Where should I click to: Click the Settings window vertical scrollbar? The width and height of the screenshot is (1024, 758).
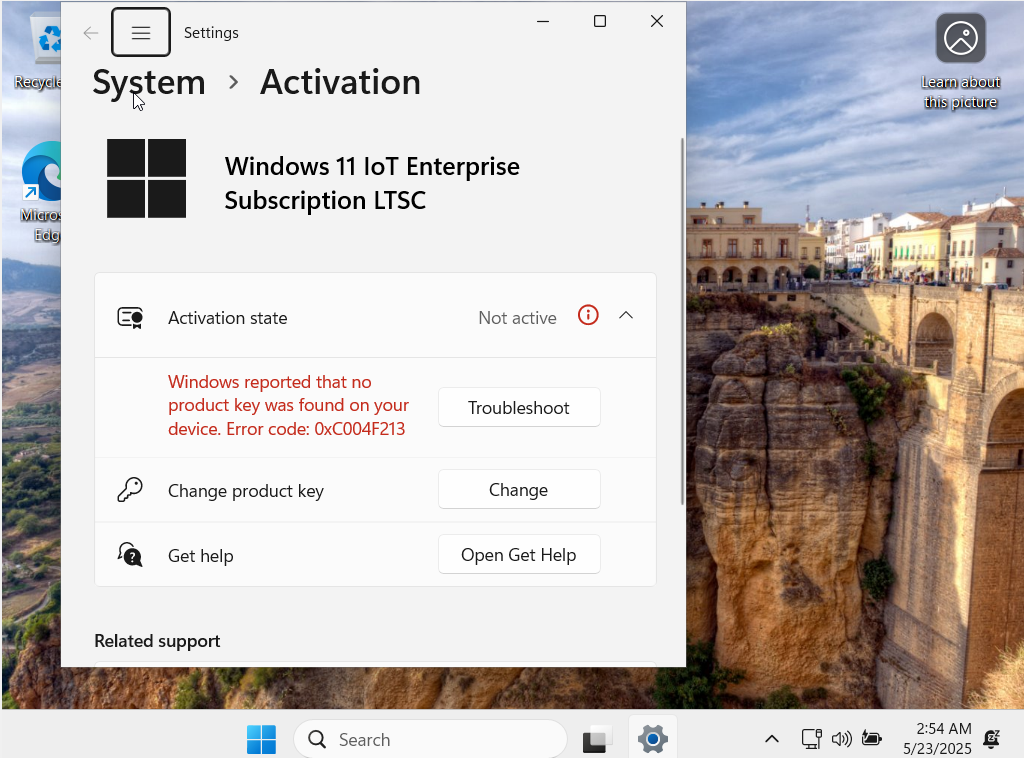[x=683, y=320]
